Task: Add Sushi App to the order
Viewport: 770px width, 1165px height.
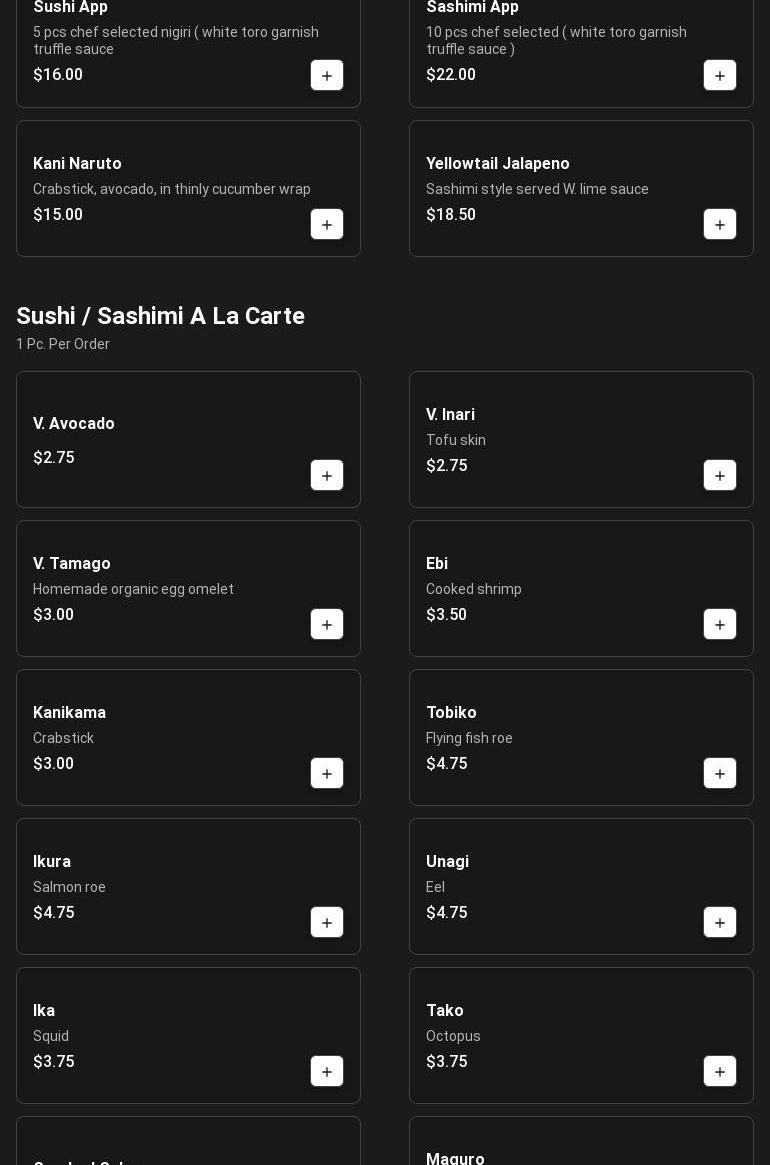Action: (327, 76)
